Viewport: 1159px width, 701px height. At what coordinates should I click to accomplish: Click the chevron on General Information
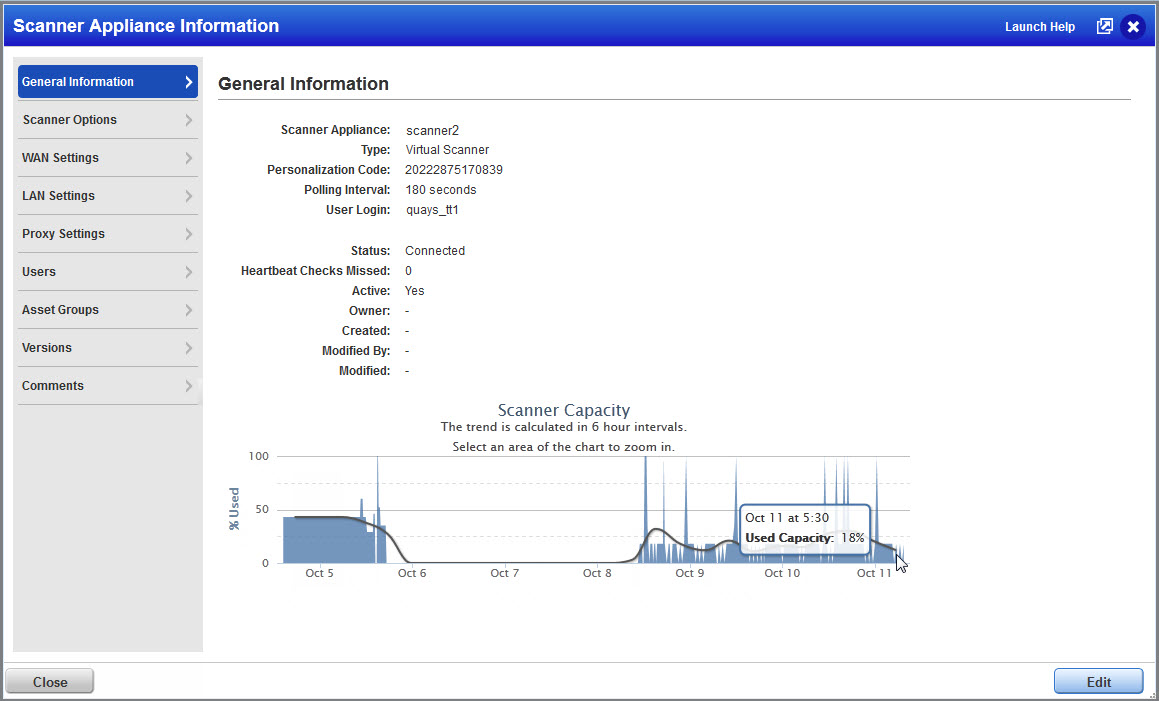tap(190, 81)
